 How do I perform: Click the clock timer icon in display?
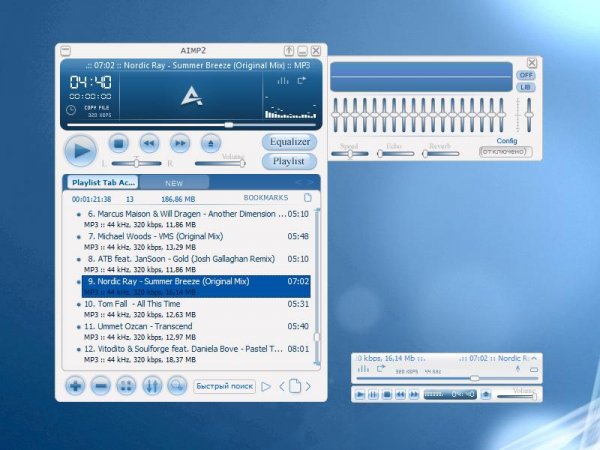point(71,110)
